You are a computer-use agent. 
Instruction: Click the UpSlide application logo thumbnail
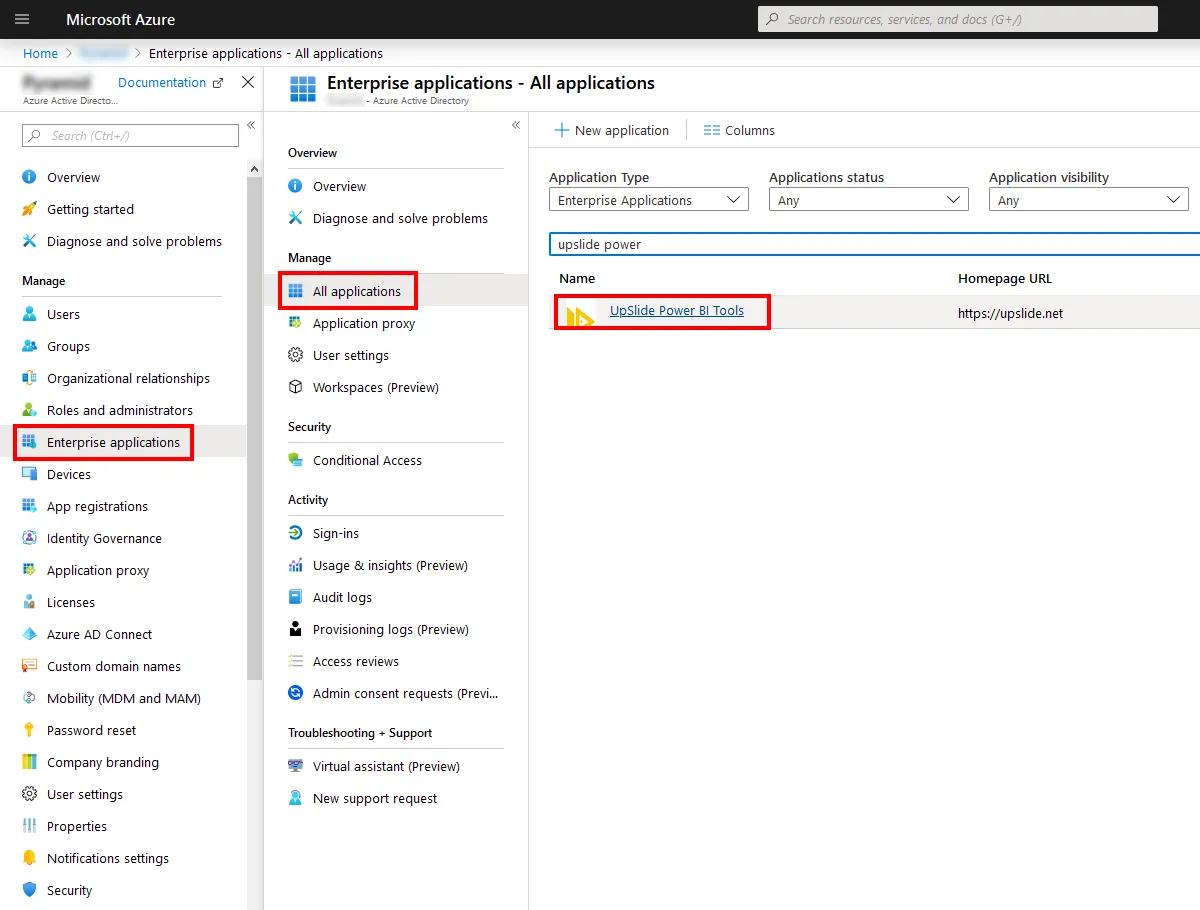(580, 314)
